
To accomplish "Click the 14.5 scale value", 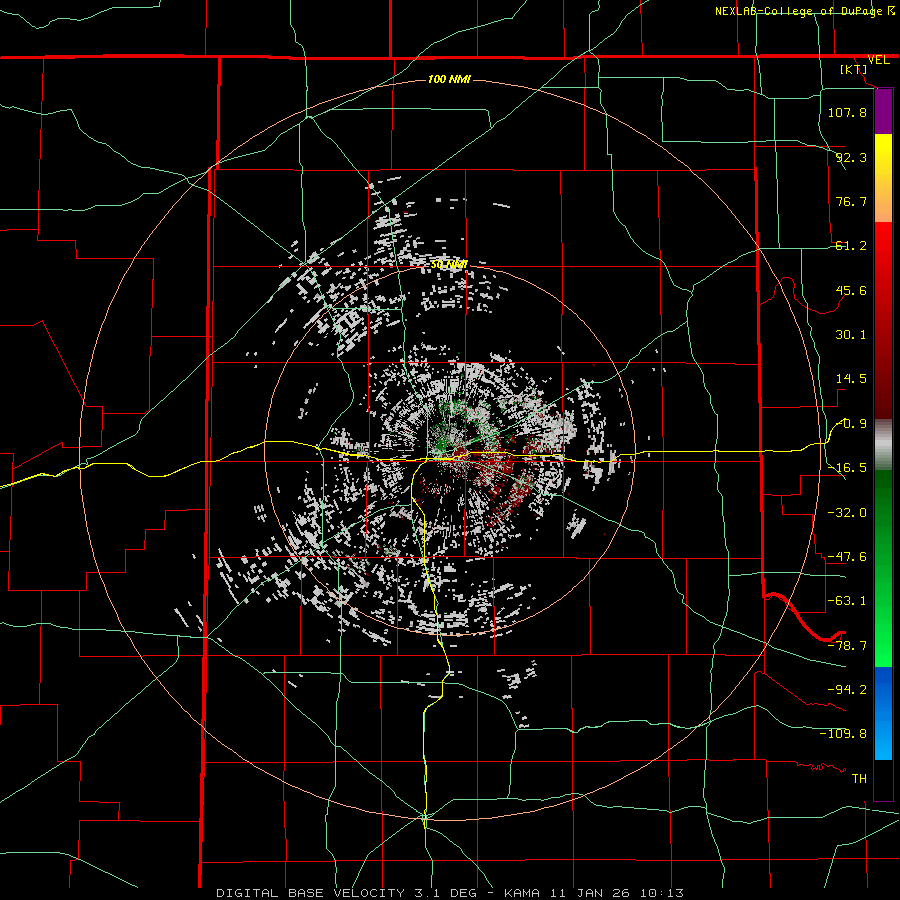I will pyautogui.click(x=851, y=379).
